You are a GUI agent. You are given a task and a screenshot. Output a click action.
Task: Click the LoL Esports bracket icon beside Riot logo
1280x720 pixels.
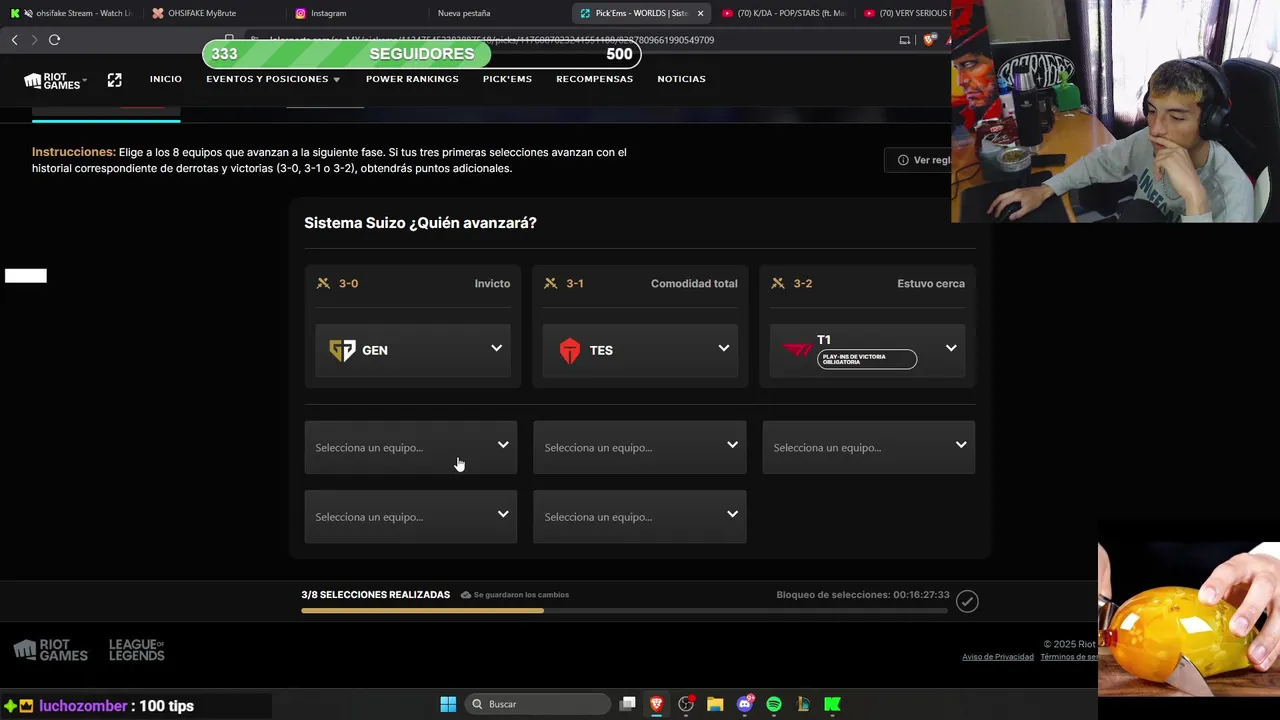(x=114, y=80)
